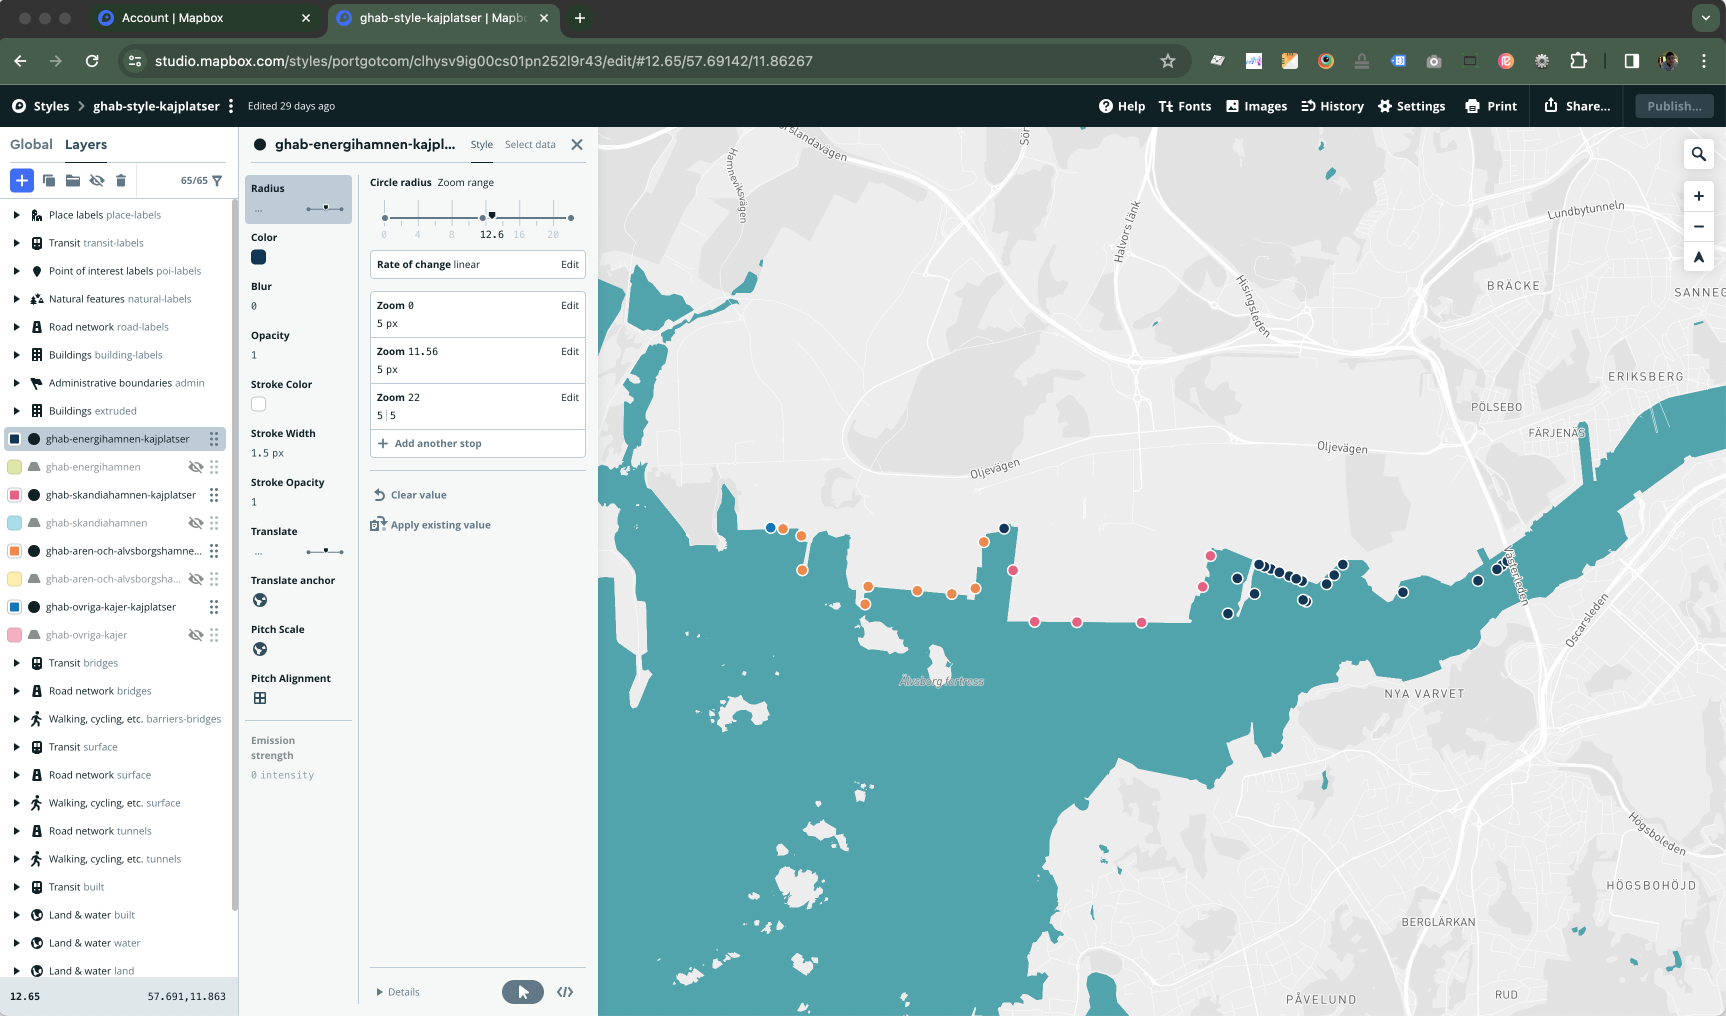Click the delete layer trash icon
The width and height of the screenshot is (1726, 1016).
click(121, 181)
